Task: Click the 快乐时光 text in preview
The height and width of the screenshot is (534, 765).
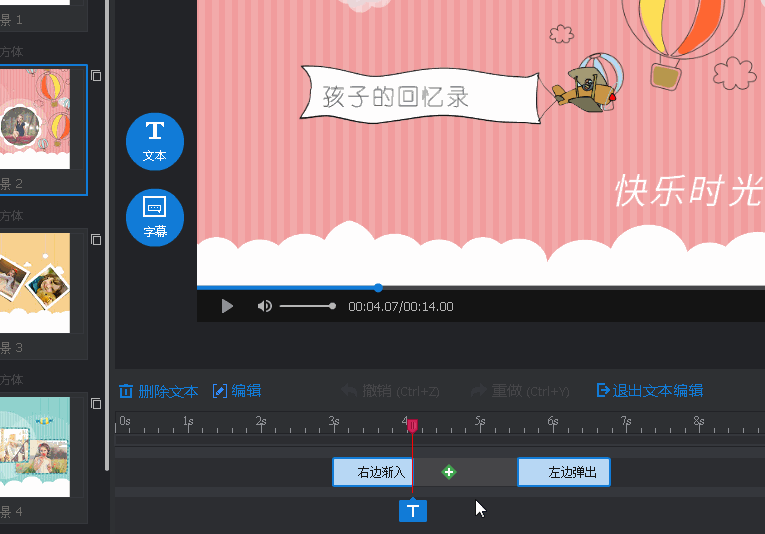Action: tap(689, 191)
